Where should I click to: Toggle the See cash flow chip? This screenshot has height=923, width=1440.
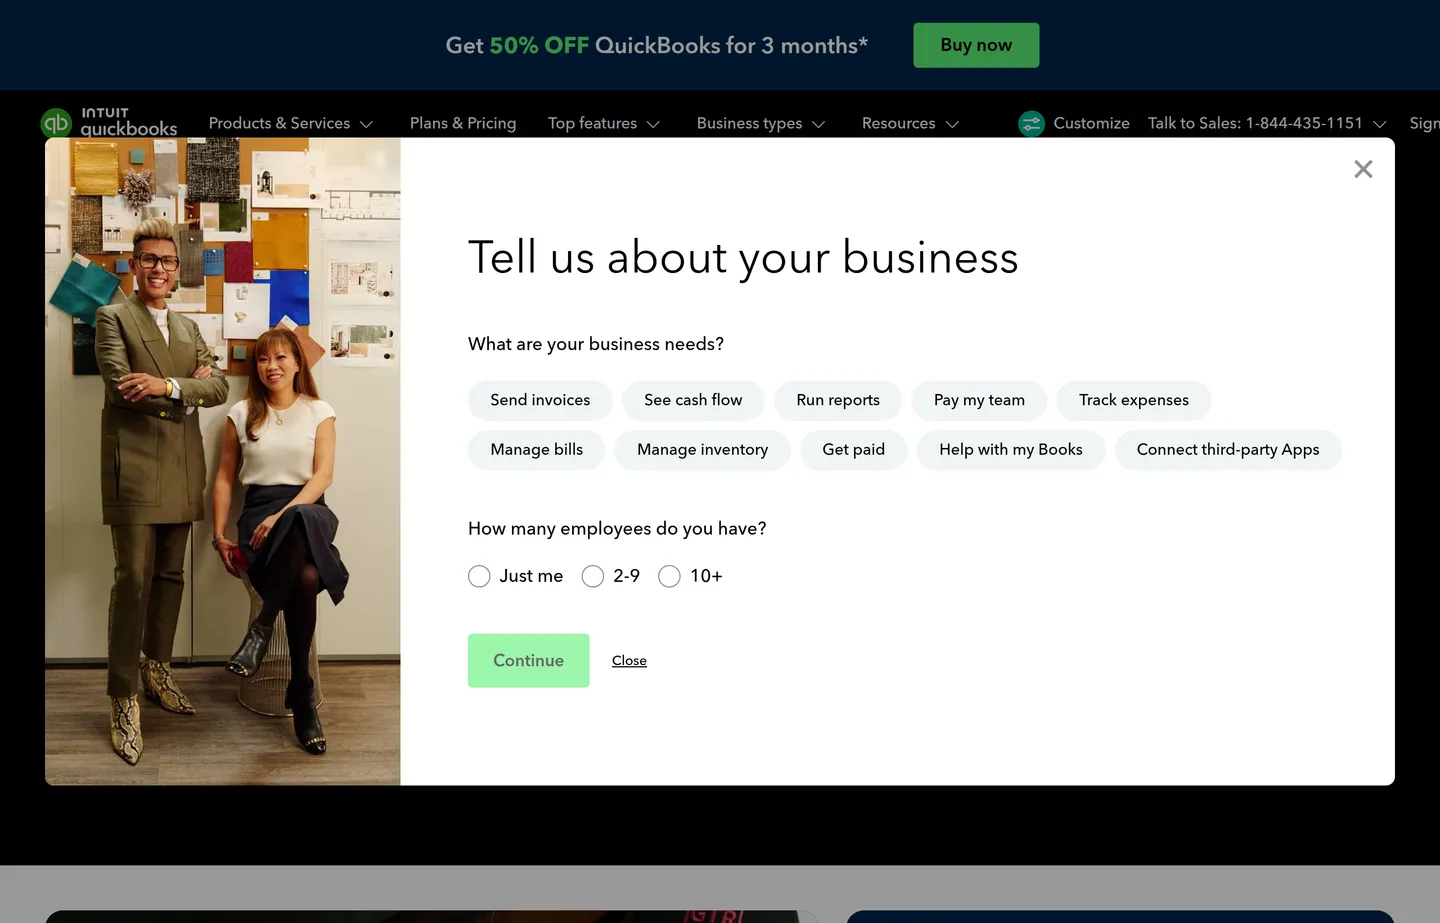[x=693, y=400]
